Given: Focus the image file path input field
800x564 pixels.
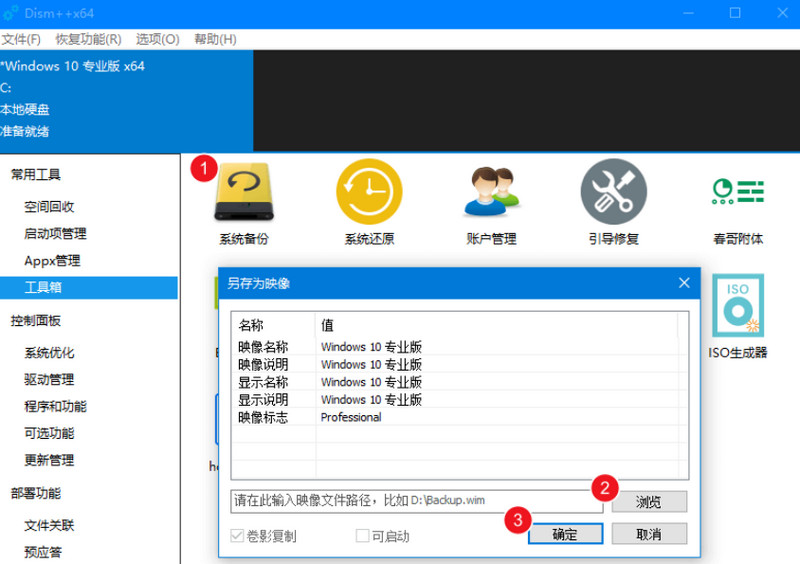Looking at the screenshot, I should 416,501.
